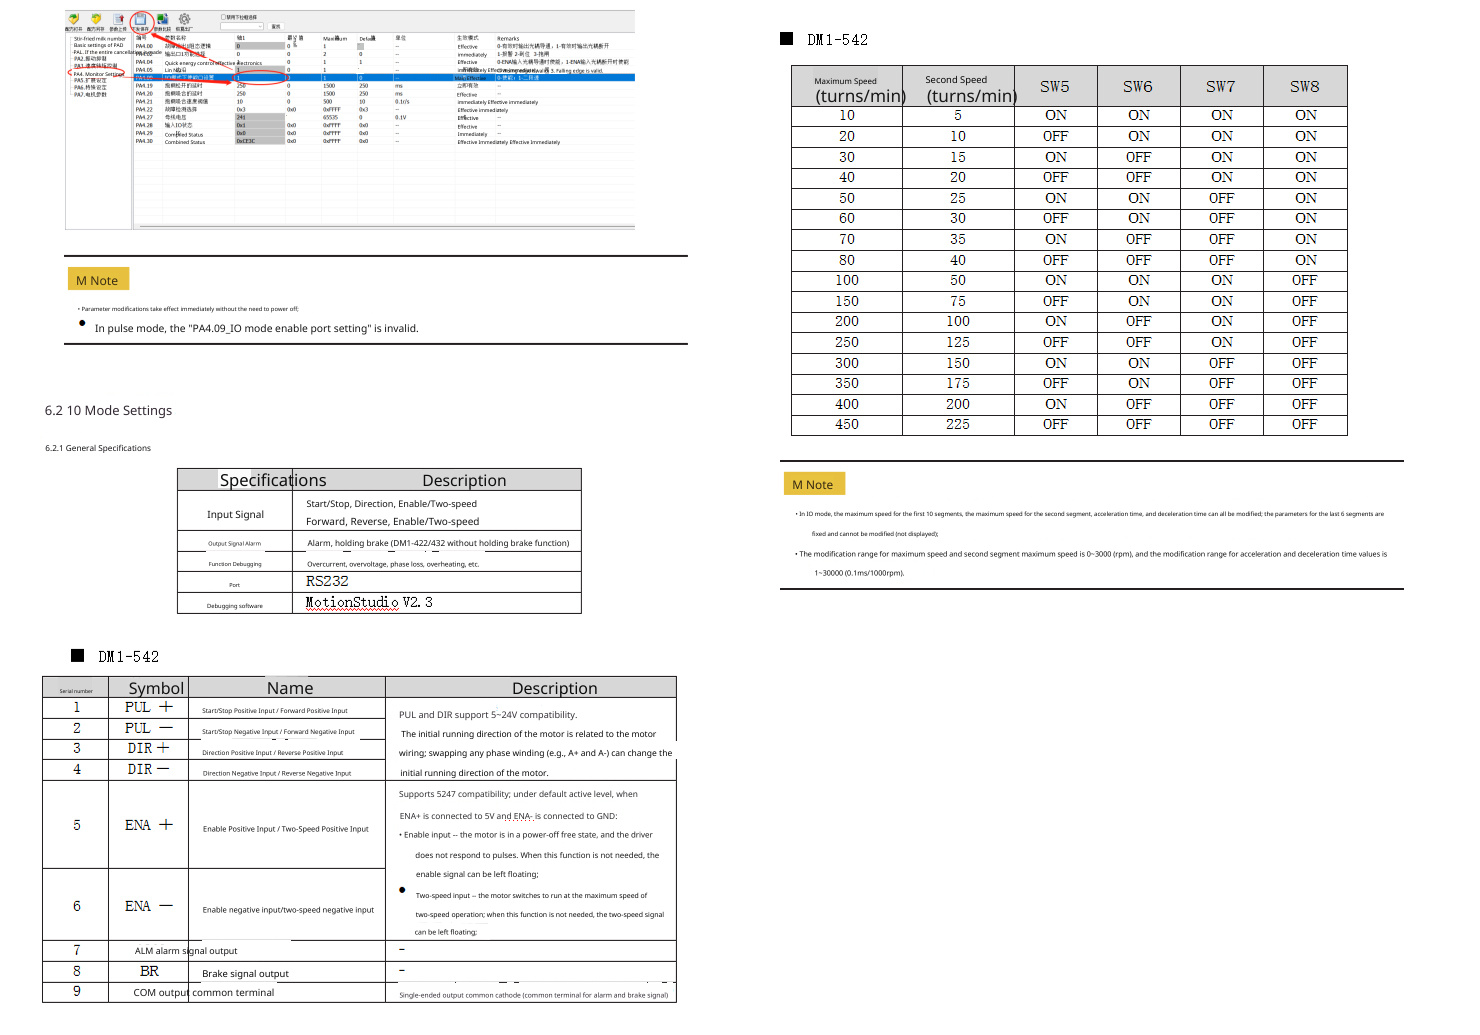Click the small button beside the toolbar combo box
Screen dimensions: 1480x1035
276,26
